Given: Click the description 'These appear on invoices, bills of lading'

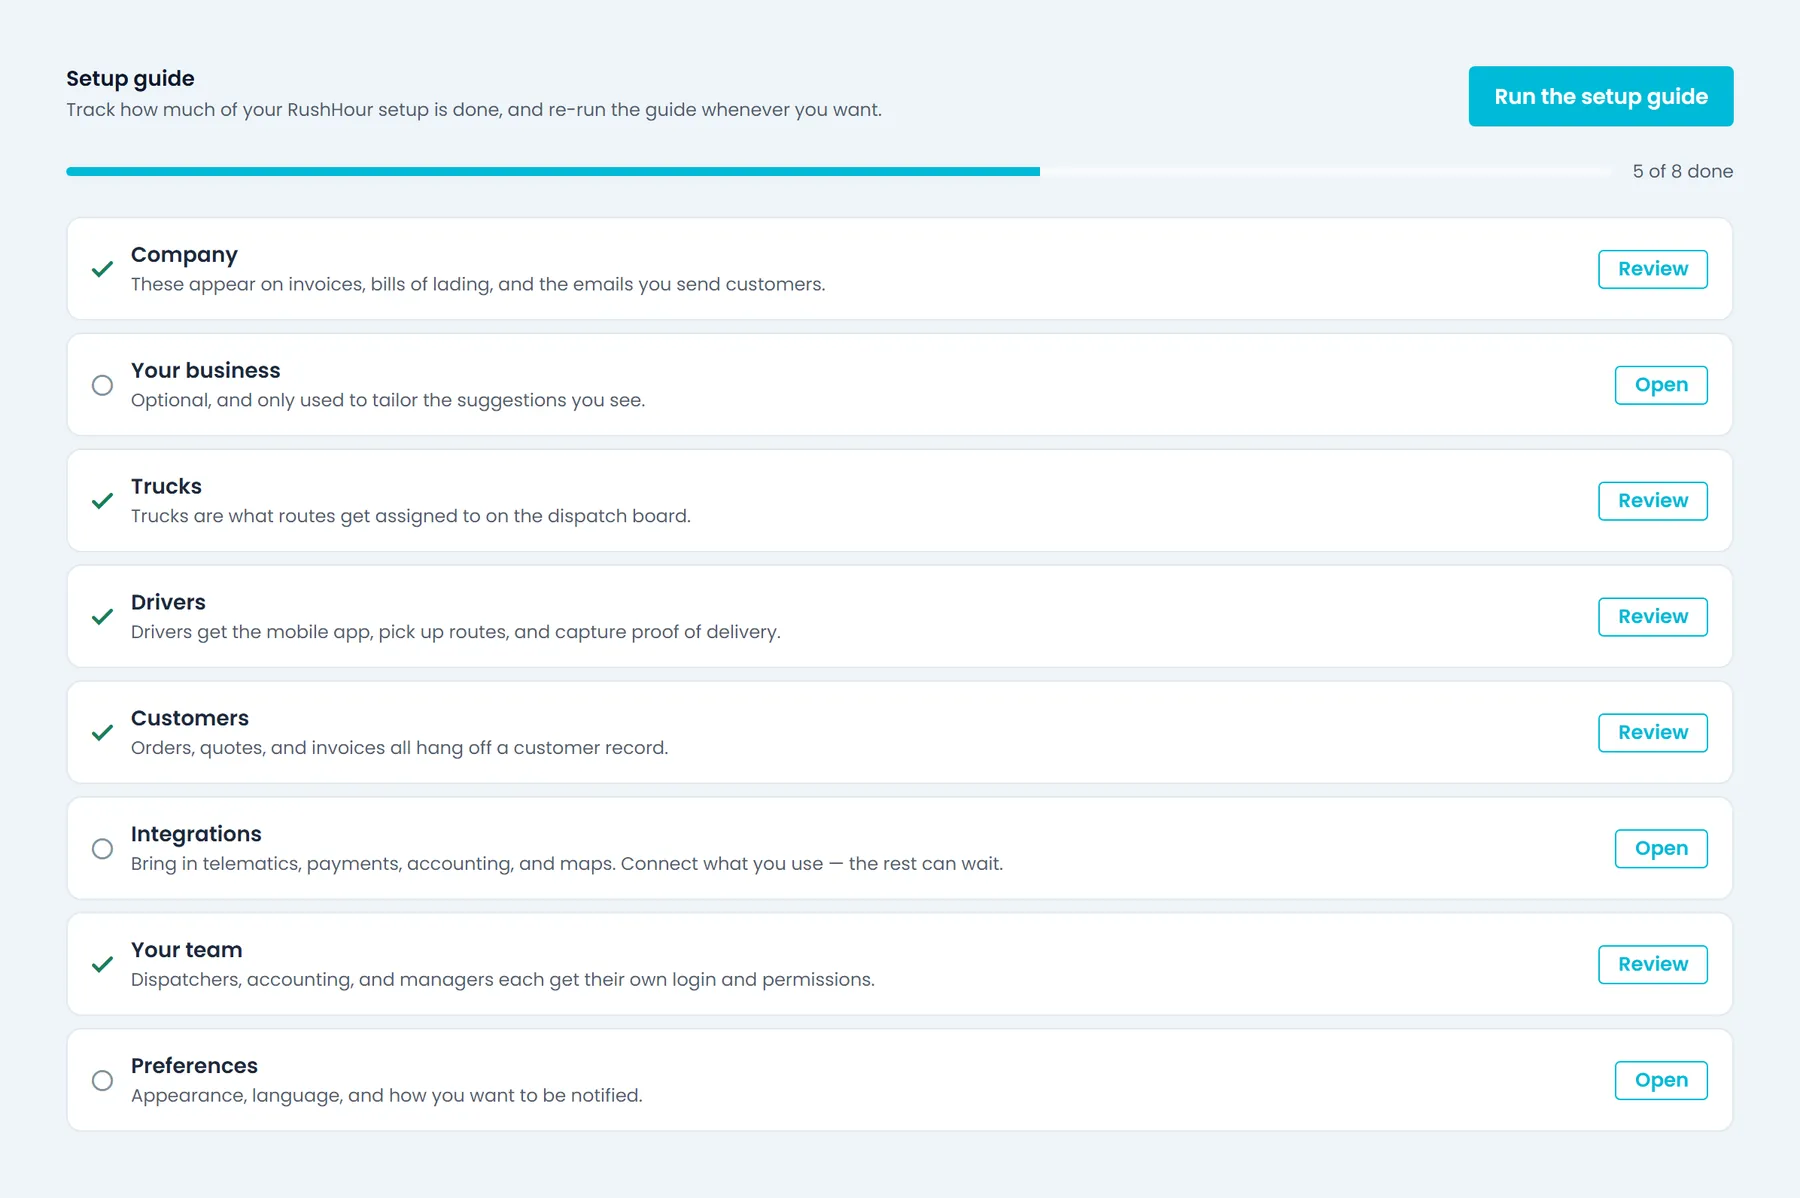Looking at the screenshot, I should point(478,284).
